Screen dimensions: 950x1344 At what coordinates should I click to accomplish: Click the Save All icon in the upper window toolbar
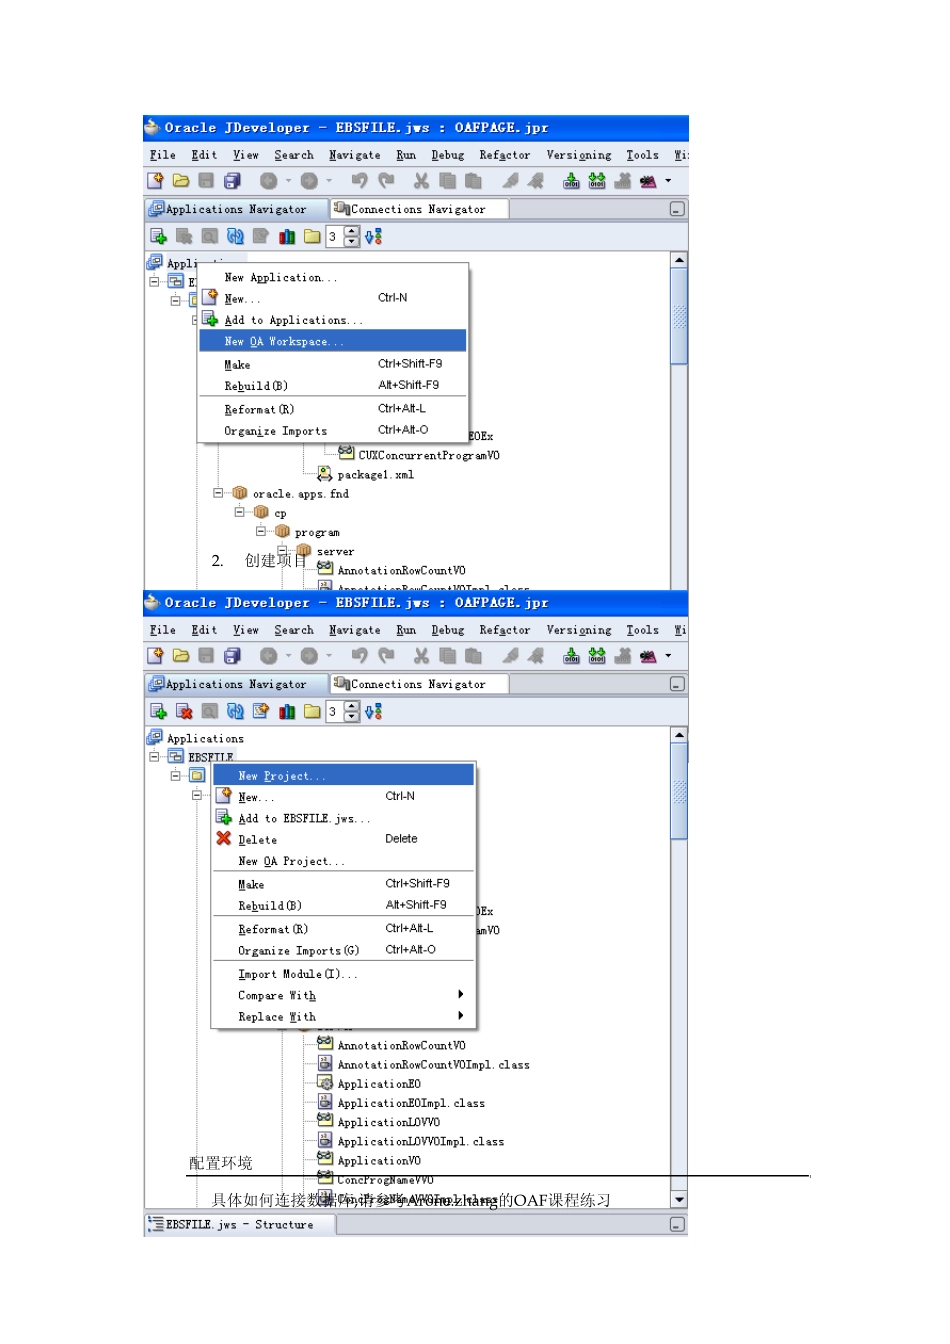tap(233, 181)
